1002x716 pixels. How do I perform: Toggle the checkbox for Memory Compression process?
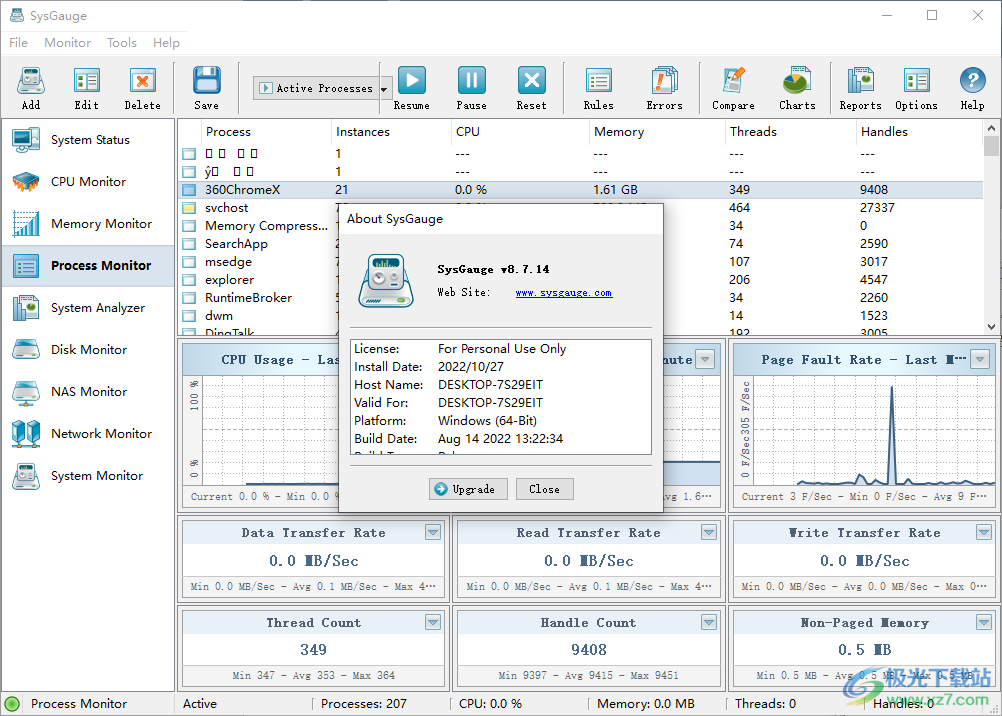coord(189,226)
